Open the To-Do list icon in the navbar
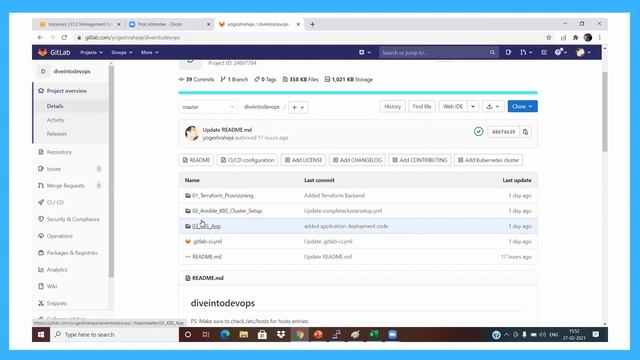 tap(544, 52)
